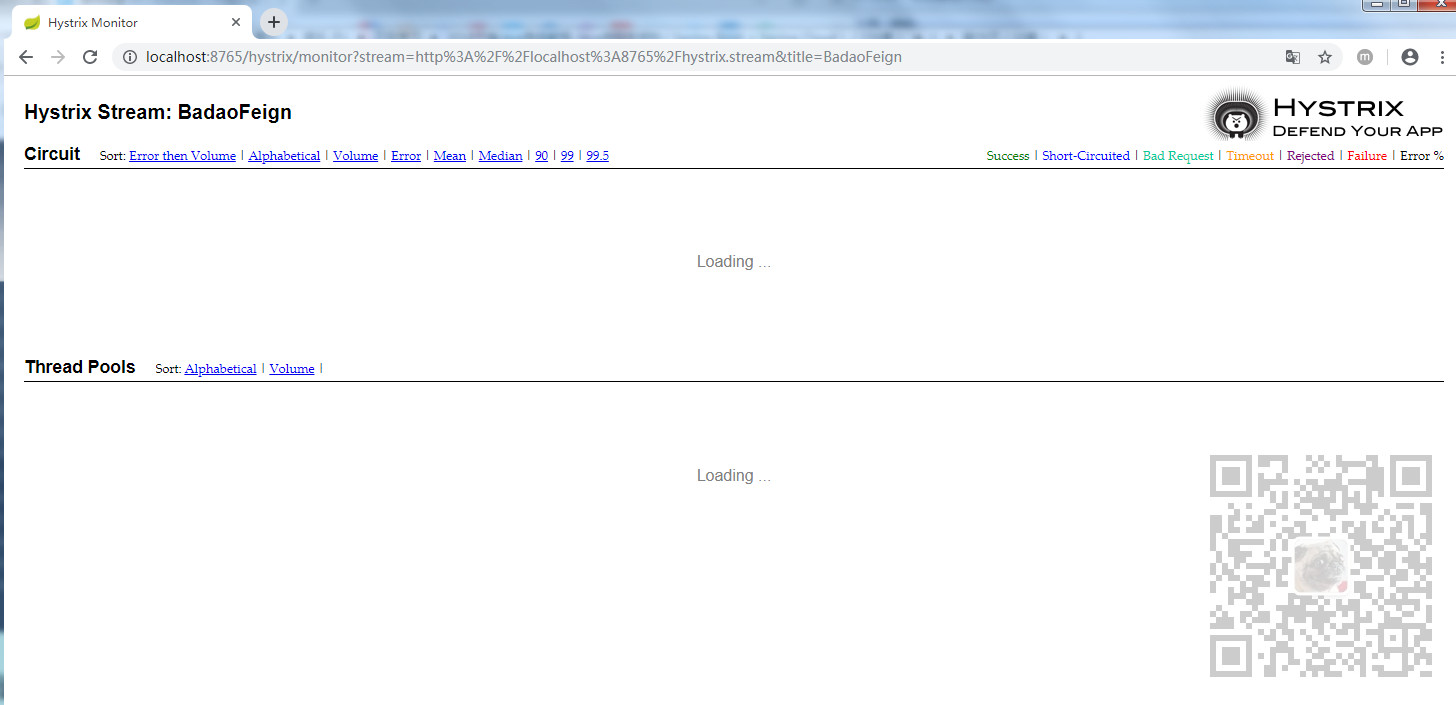Image resolution: width=1456 pixels, height=705 pixels.
Task: Click the Rejected legend label
Action: tap(1310, 156)
